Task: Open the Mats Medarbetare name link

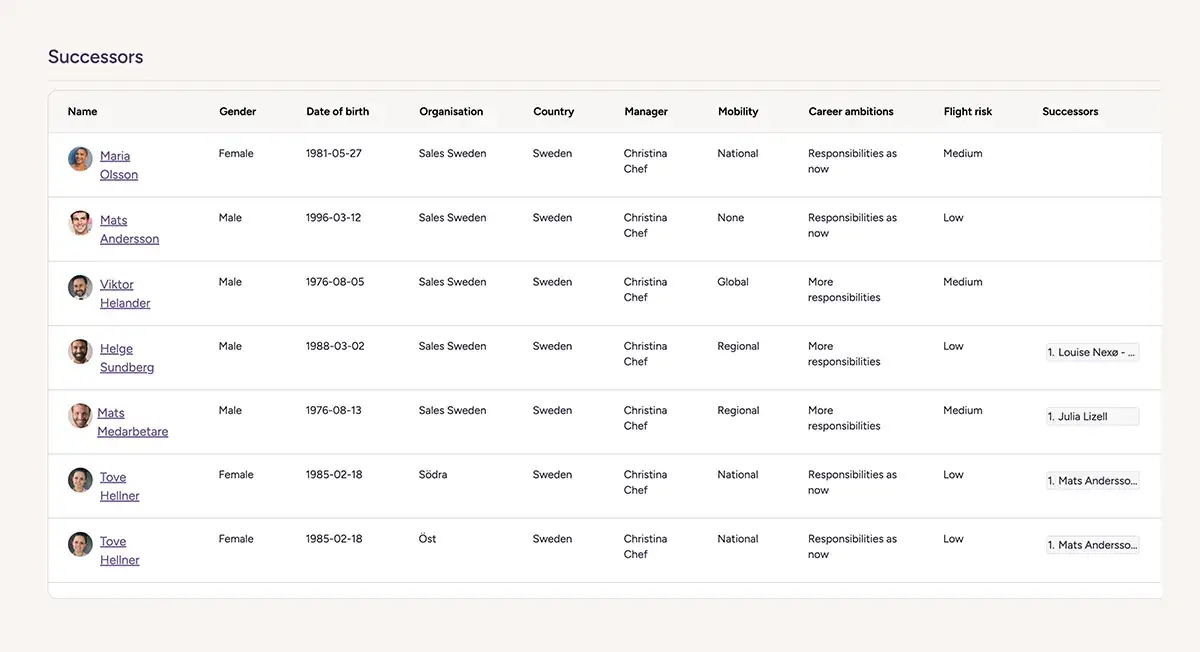Action: click(x=132, y=422)
